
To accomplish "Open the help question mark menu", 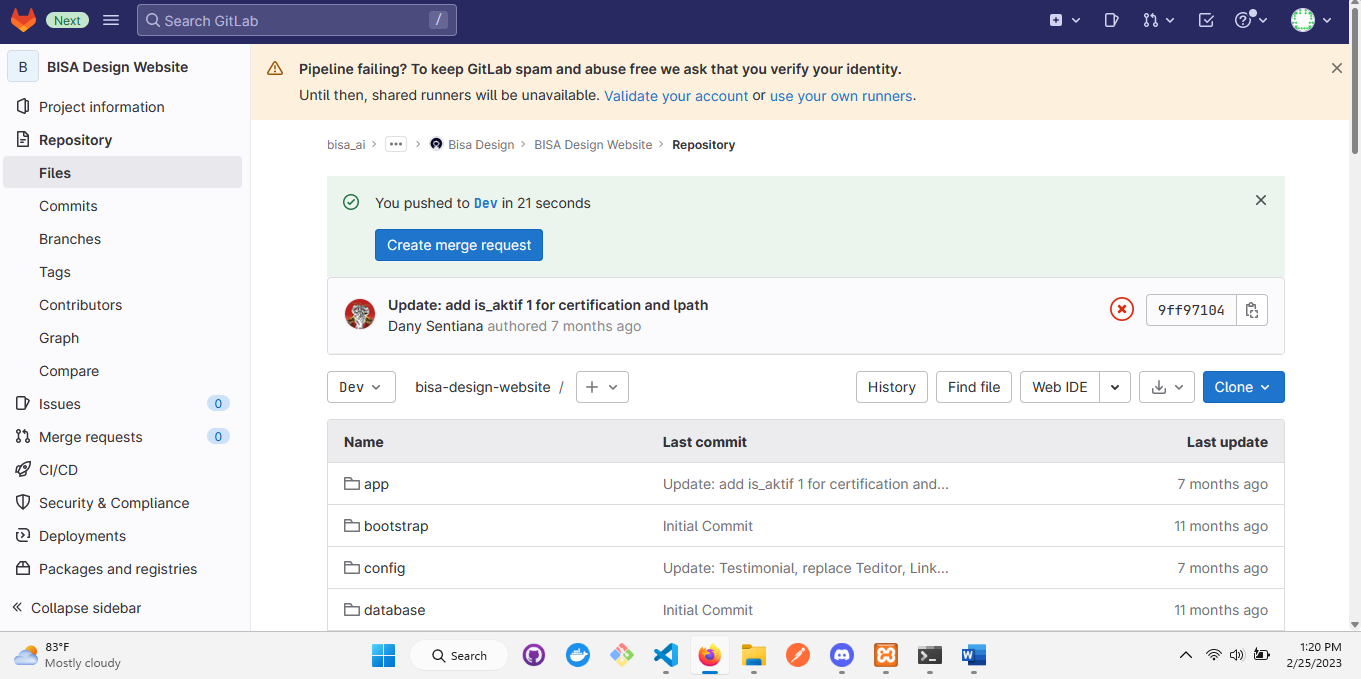I will pyautogui.click(x=1251, y=20).
